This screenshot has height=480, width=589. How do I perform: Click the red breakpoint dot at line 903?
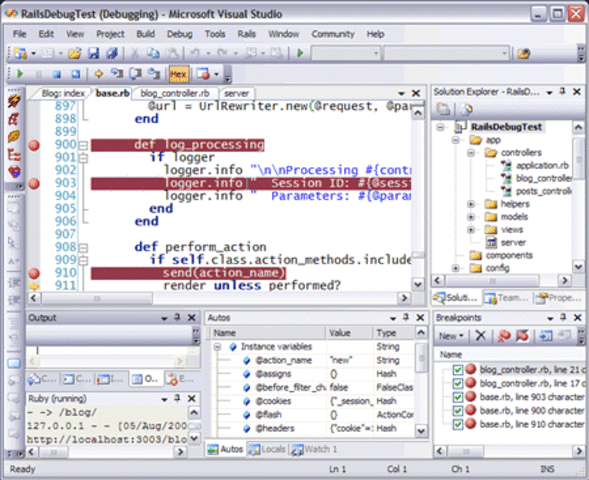[34, 184]
